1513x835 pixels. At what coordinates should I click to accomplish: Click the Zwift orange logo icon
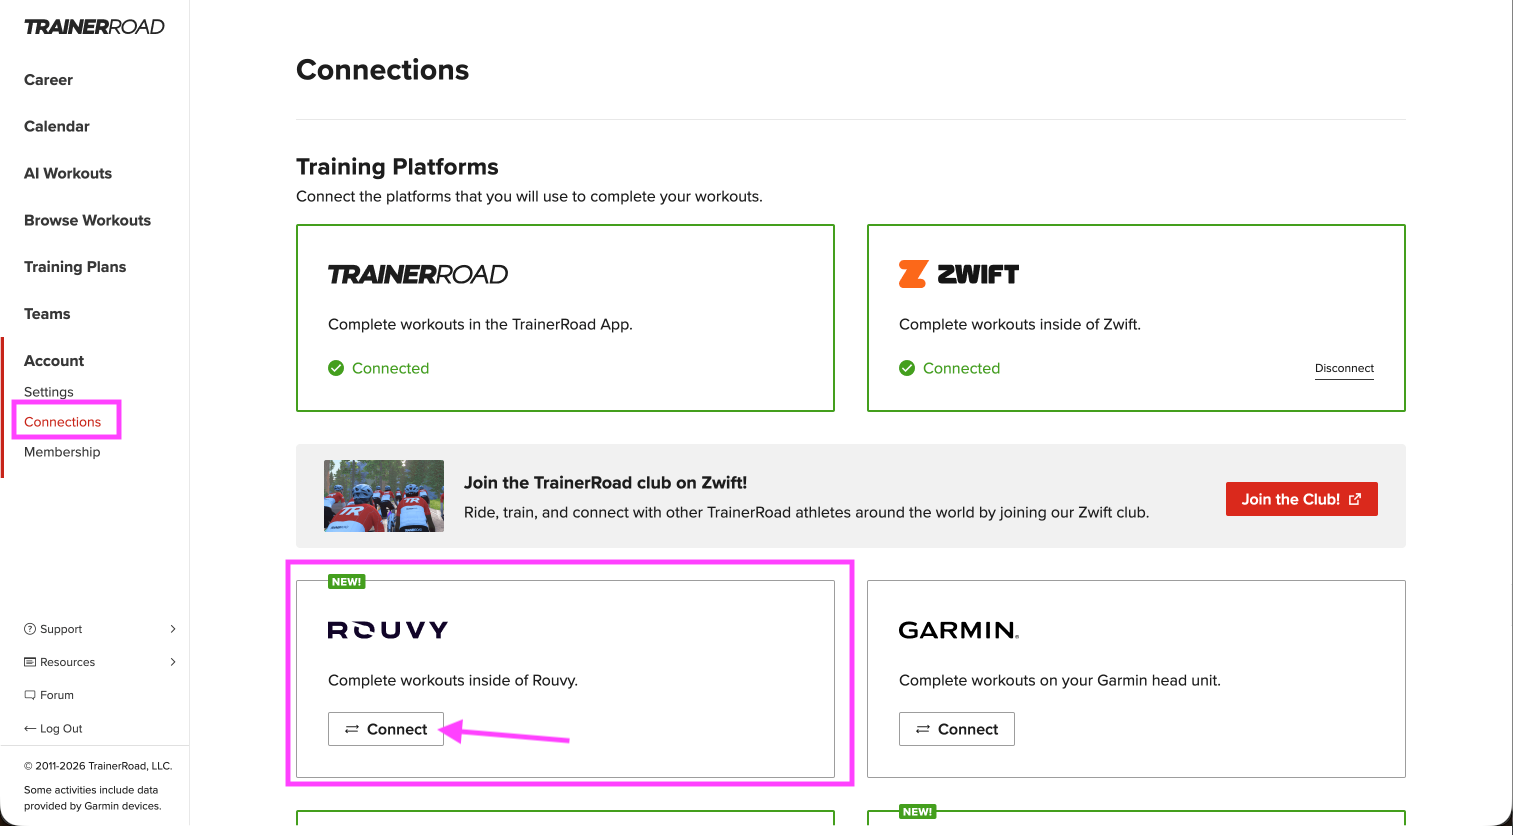[913, 274]
